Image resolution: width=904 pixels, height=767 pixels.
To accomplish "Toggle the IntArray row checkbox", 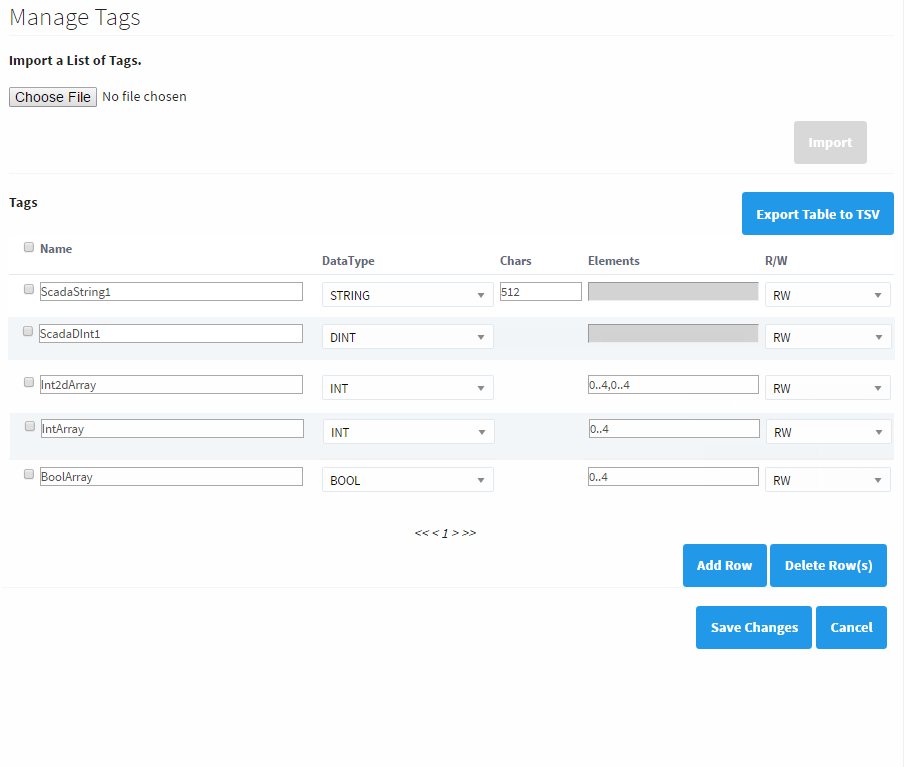I will pos(30,426).
